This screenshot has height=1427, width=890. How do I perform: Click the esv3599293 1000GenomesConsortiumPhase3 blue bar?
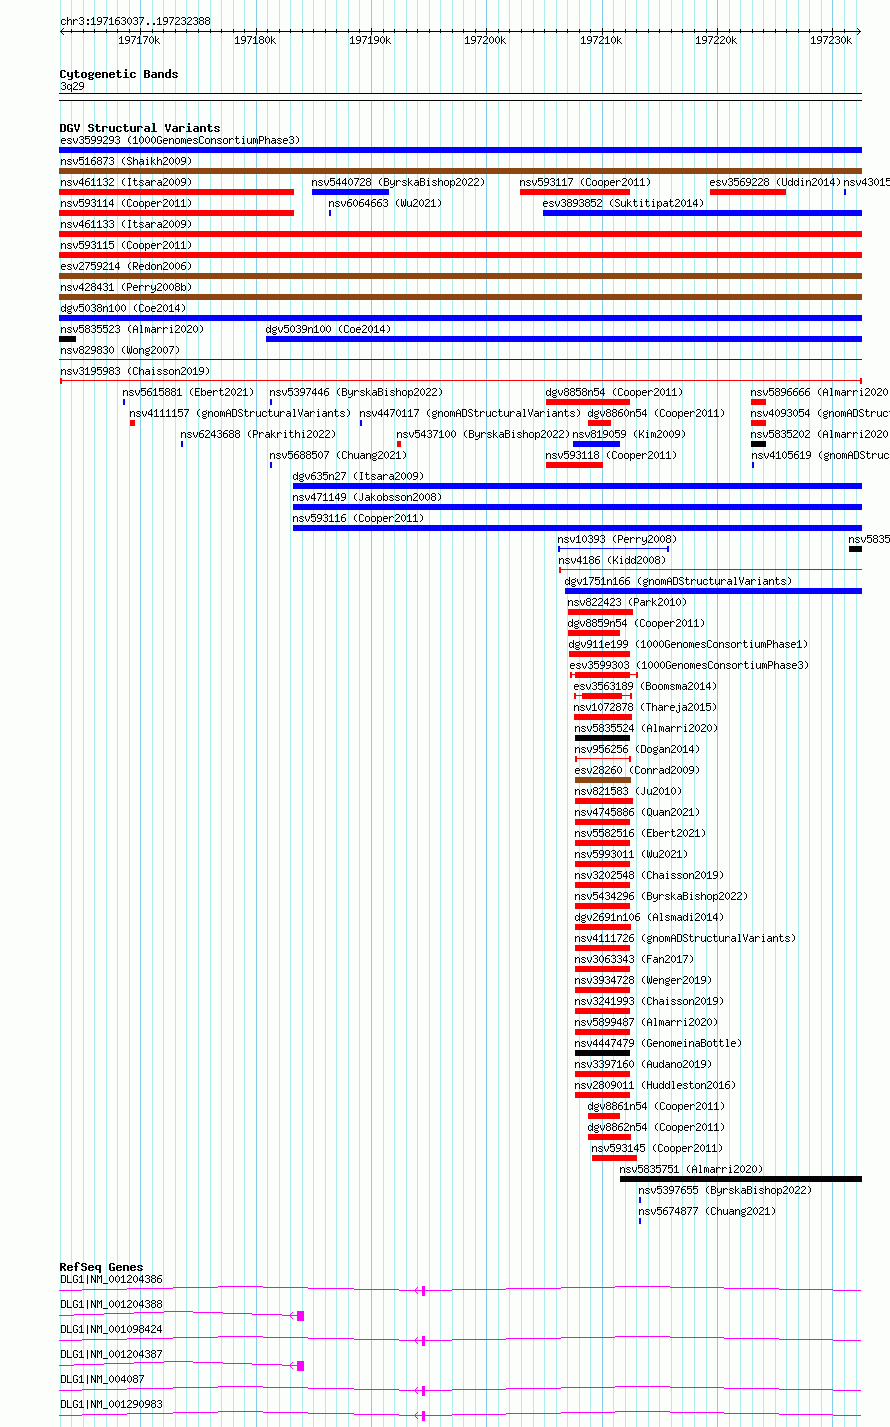(460, 150)
